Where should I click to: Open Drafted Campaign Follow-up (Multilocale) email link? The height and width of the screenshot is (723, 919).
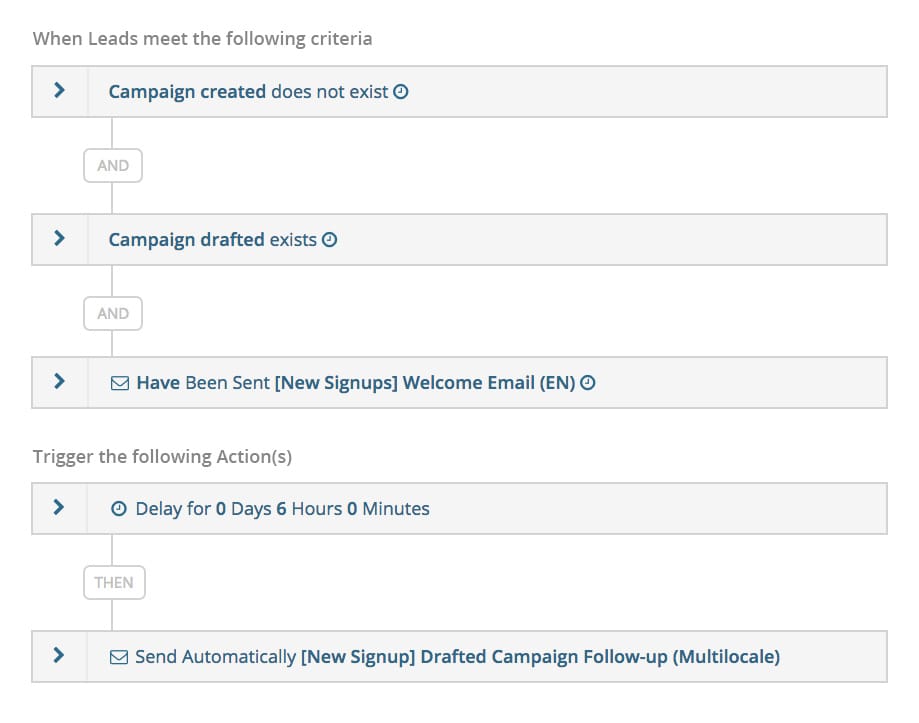click(x=540, y=657)
